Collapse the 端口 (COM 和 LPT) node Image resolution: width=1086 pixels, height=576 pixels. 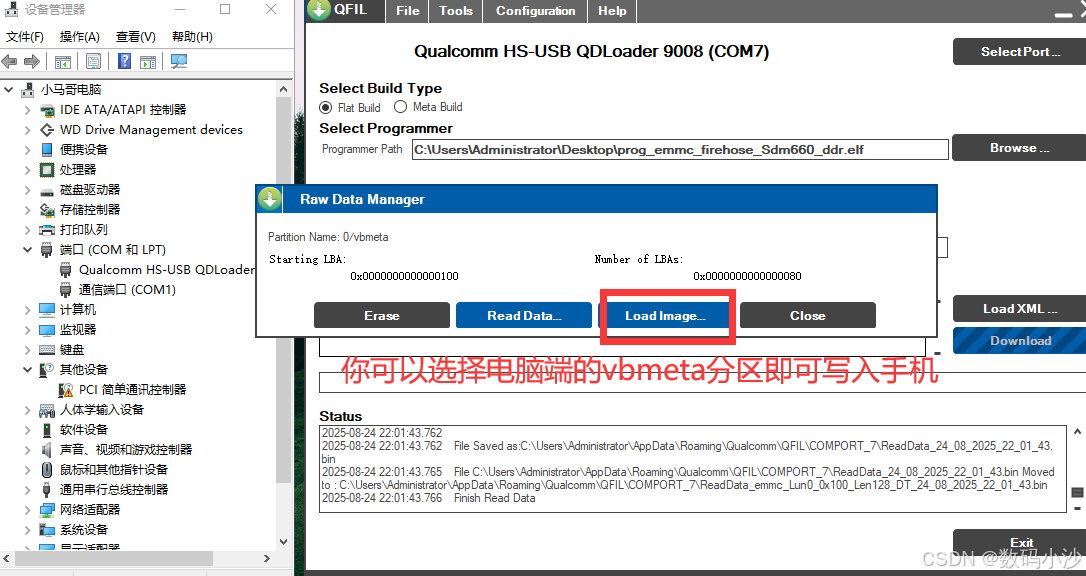click(x=28, y=250)
